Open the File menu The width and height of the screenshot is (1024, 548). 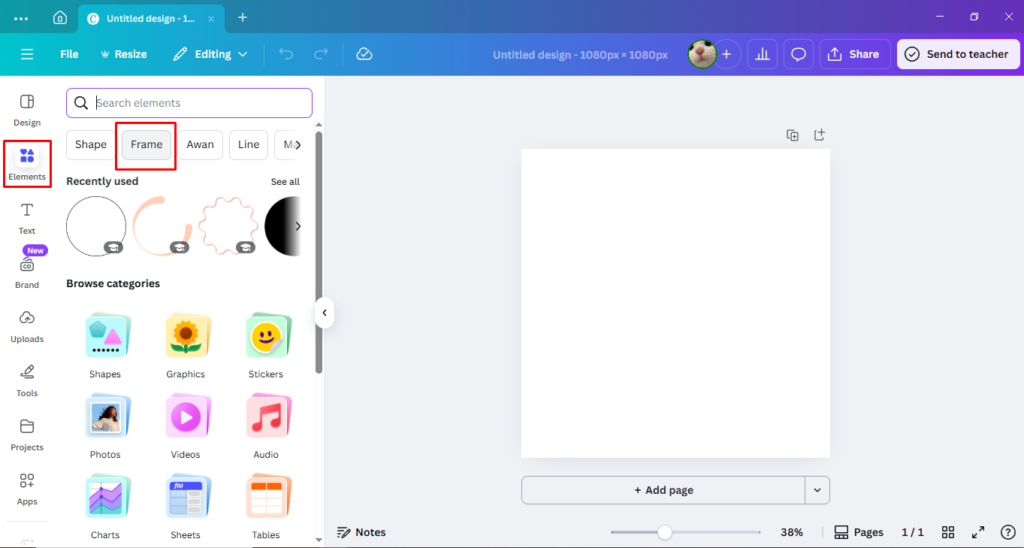pyautogui.click(x=69, y=54)
